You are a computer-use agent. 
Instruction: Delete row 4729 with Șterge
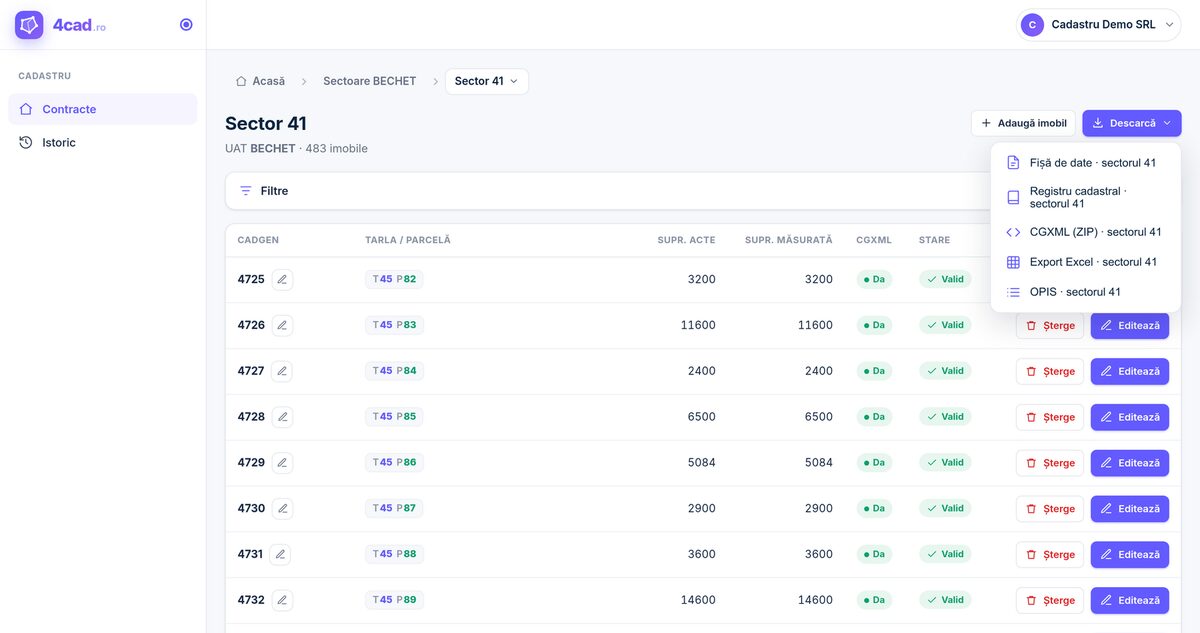(x=1050, y=463)
